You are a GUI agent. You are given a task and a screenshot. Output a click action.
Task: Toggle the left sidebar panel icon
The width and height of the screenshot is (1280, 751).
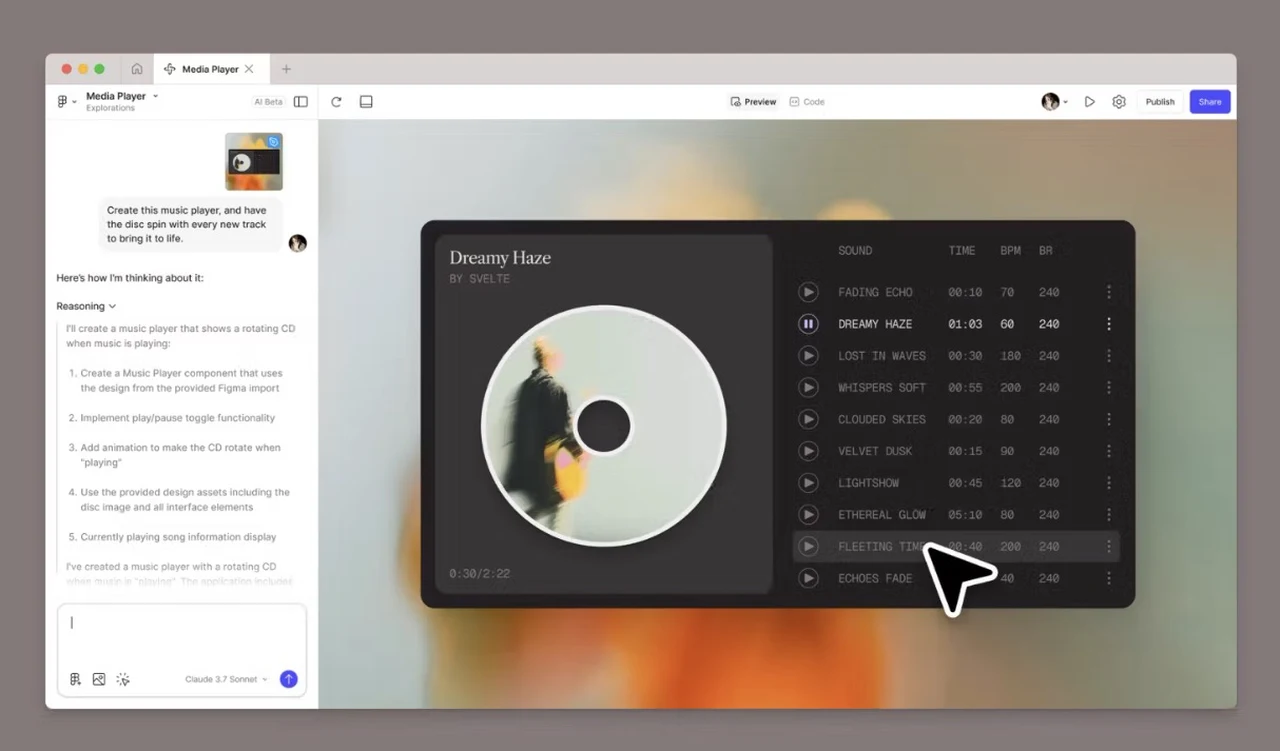[x=301, y=101]
